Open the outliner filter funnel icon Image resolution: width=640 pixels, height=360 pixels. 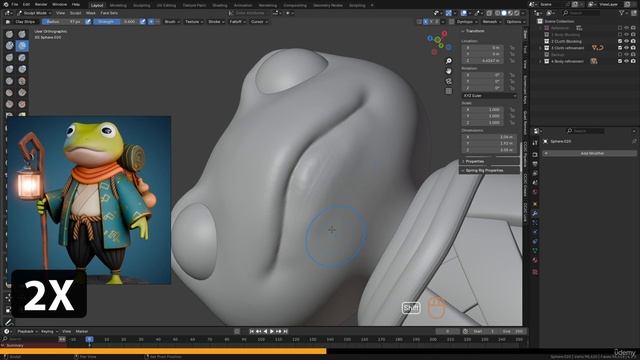622,13
